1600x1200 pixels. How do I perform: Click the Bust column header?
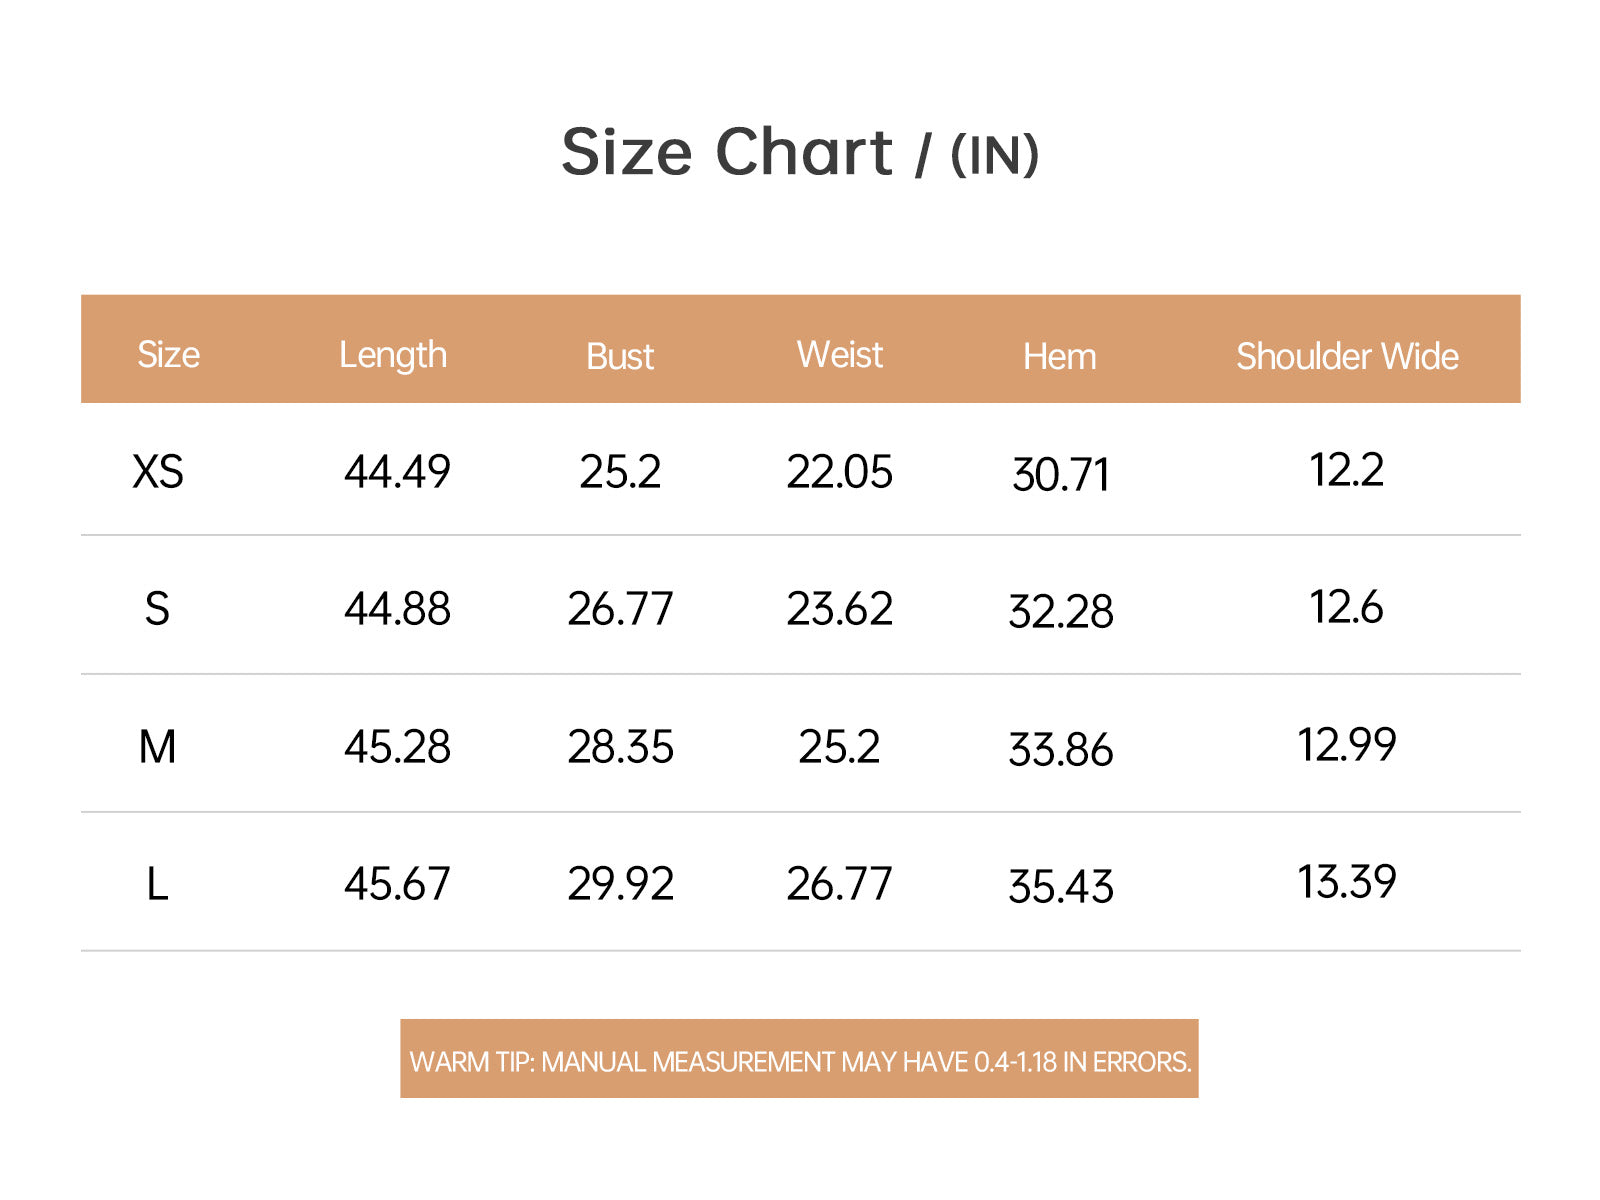[620, 356]
